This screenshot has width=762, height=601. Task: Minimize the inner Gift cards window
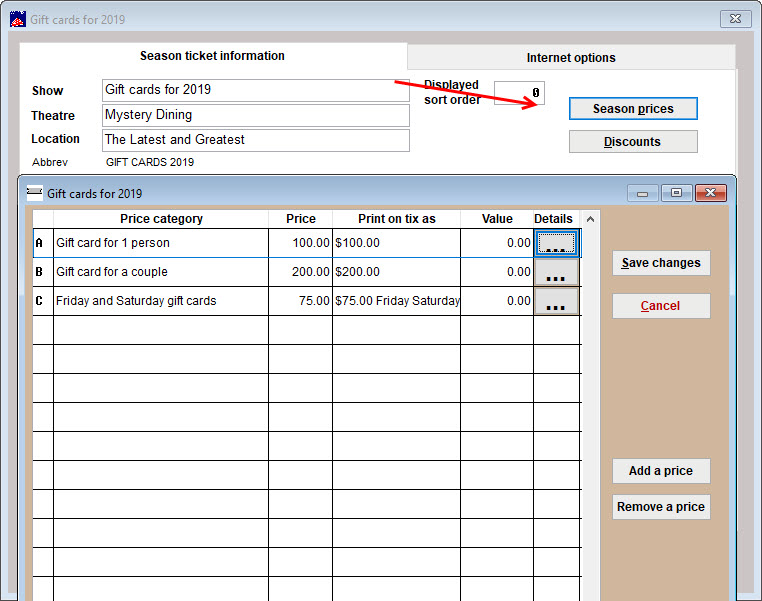click(642, 193)
